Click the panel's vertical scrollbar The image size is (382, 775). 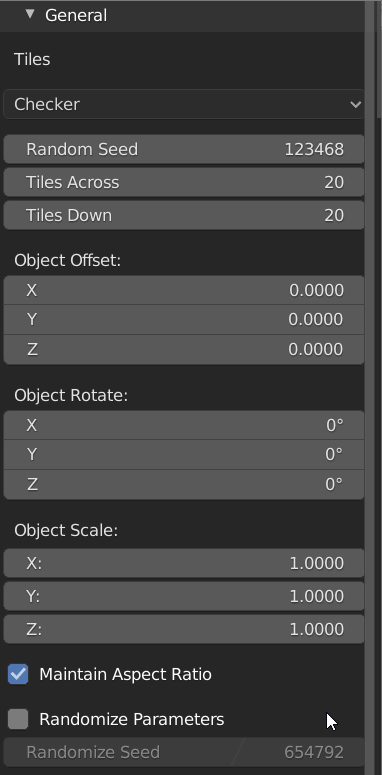coord(380,59)
